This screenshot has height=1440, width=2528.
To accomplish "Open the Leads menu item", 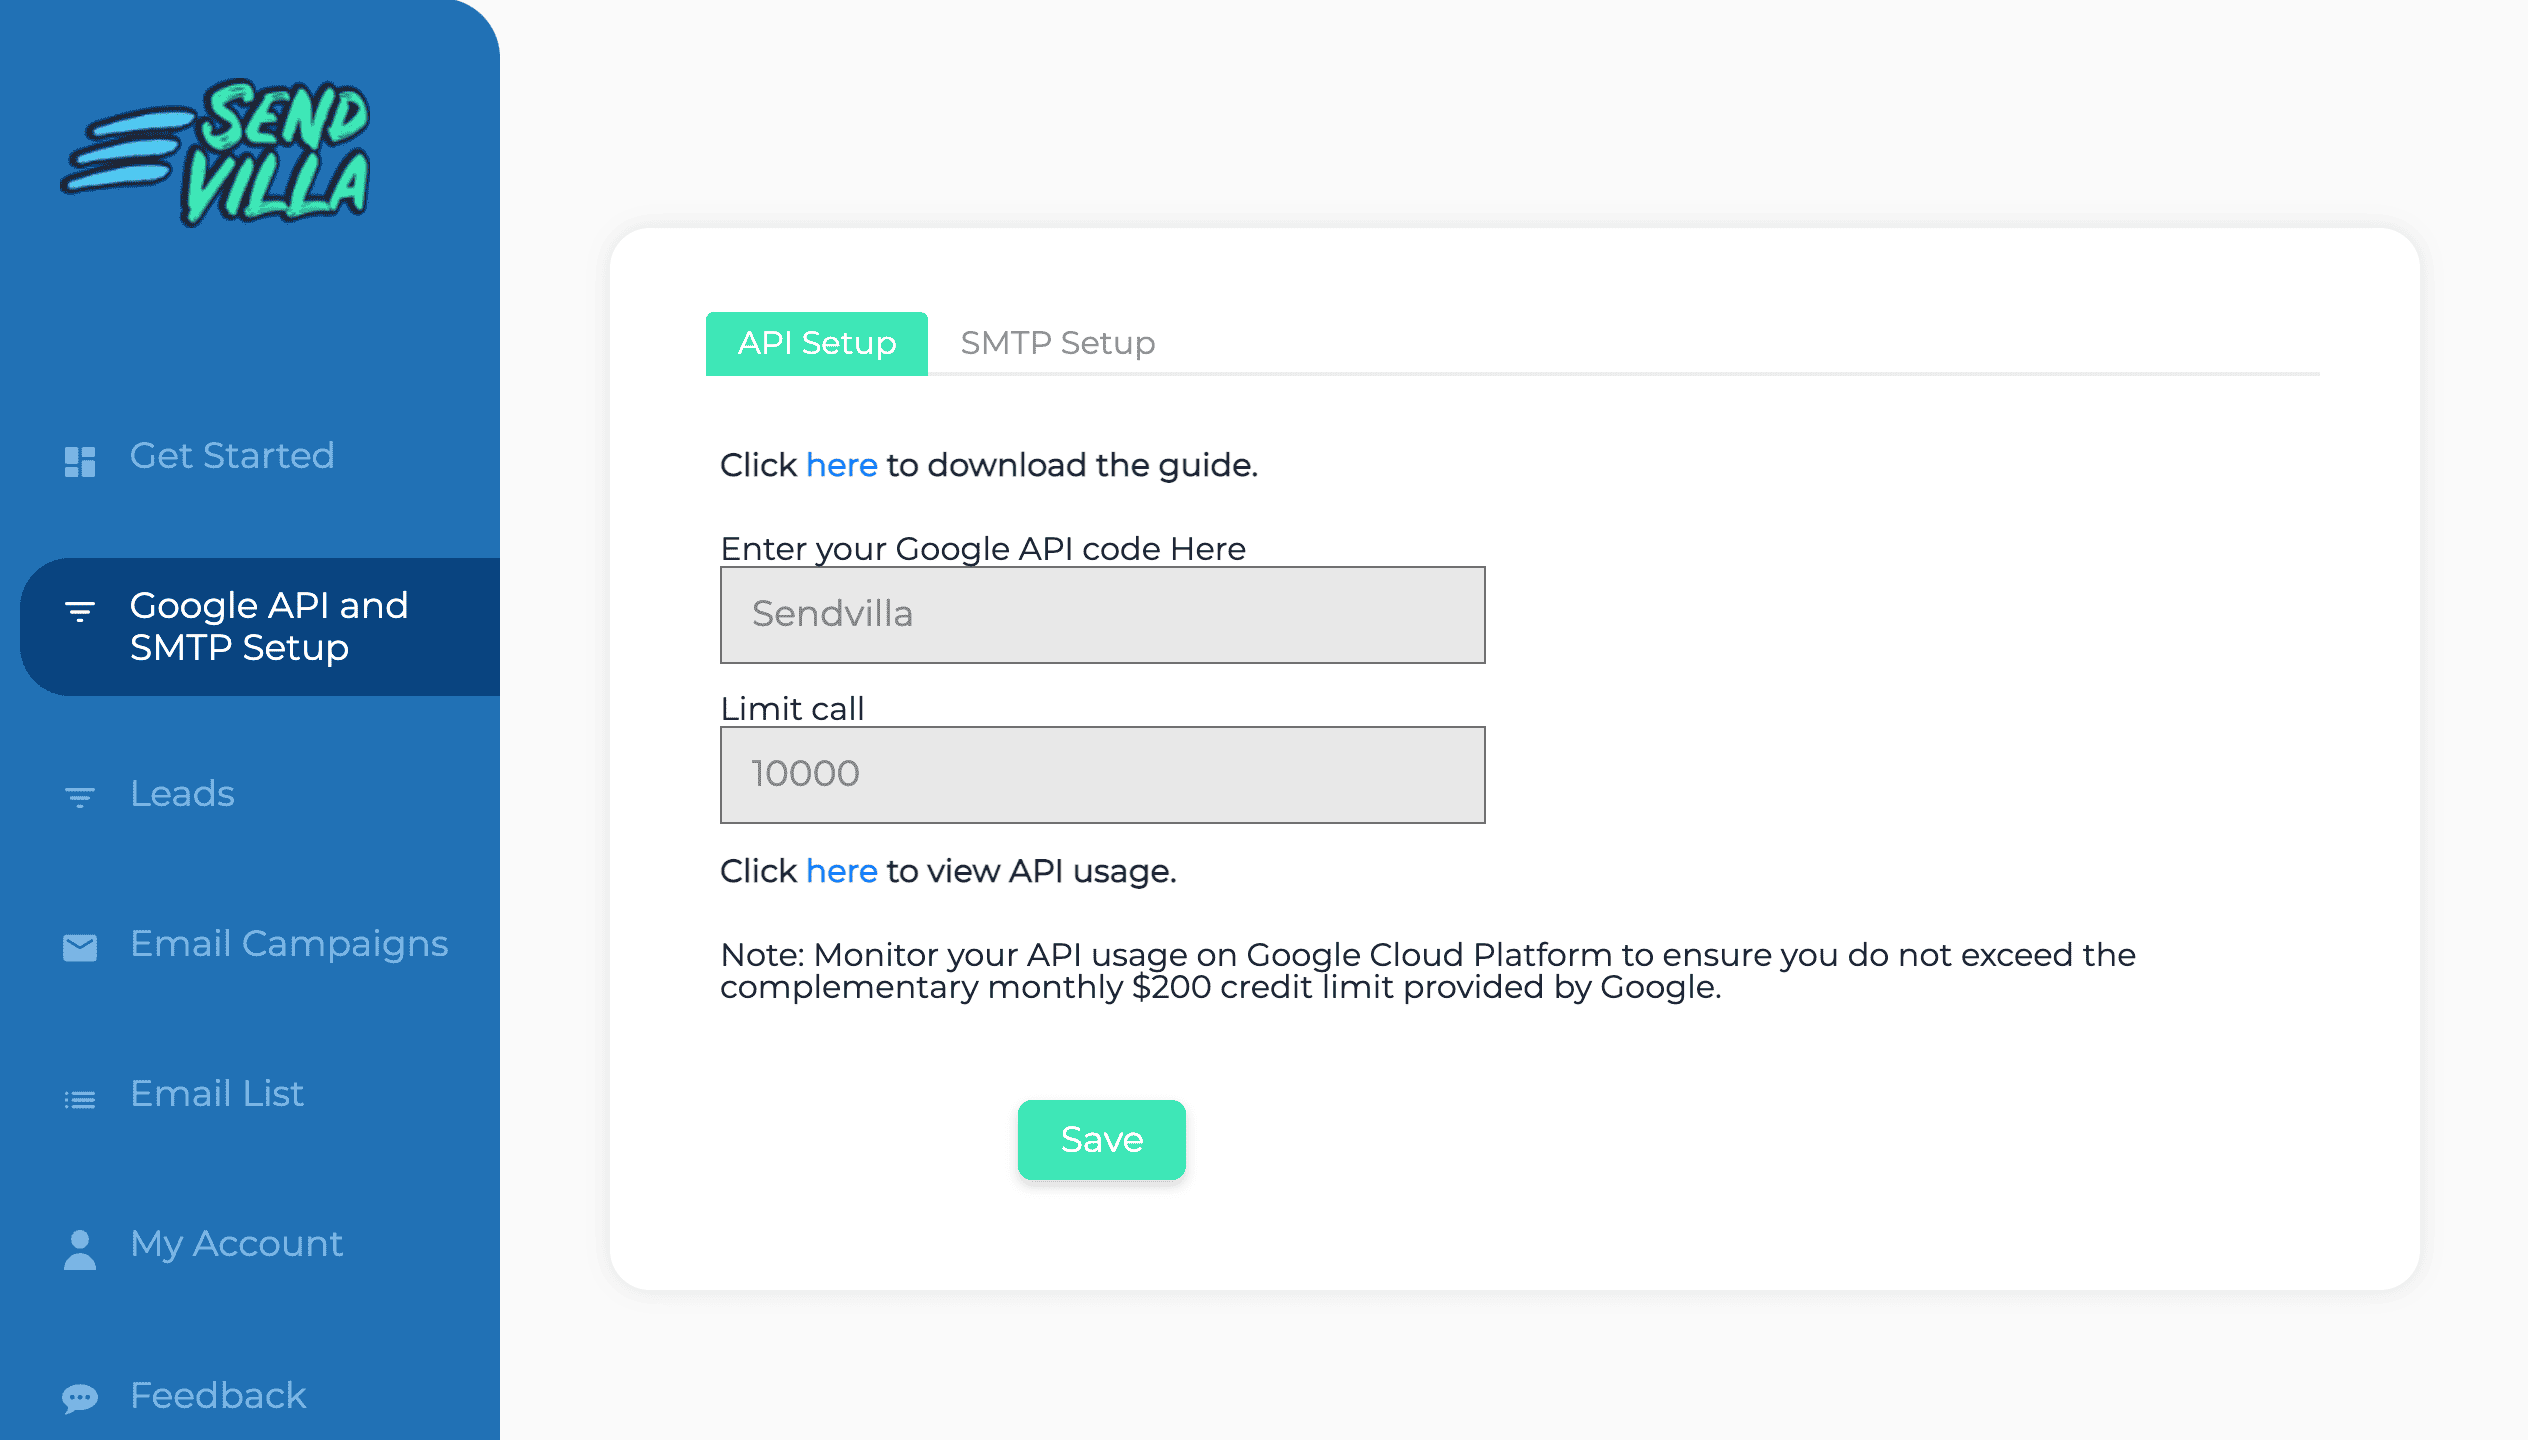I will pyautogui.click(x=182, y=793).
